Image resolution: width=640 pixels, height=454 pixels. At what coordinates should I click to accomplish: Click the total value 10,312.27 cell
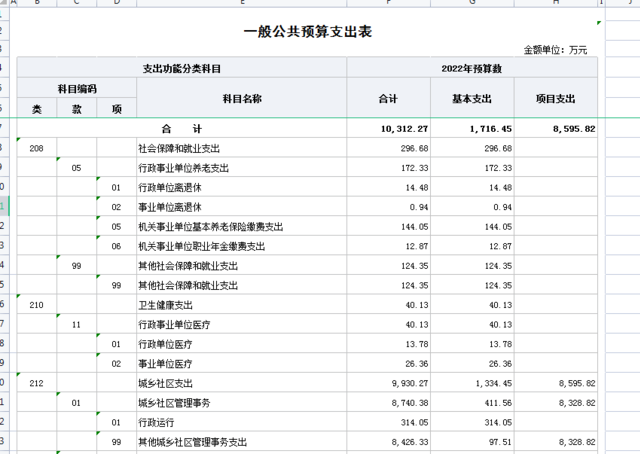click(388, 129)
